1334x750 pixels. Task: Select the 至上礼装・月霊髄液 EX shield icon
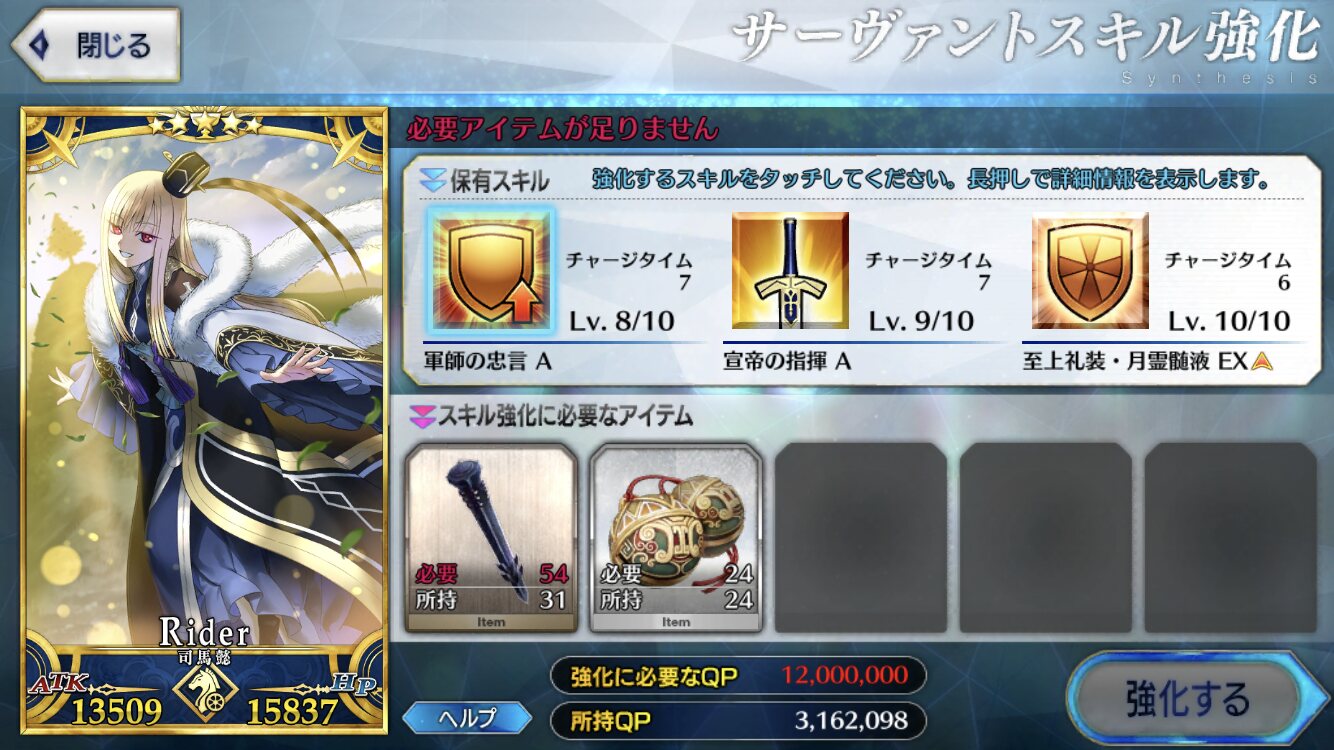tap(1090, 270)
